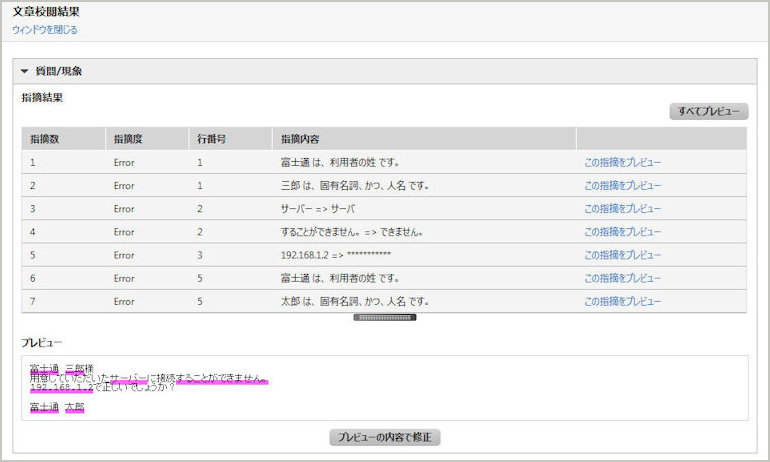Grab the resize handle below the findings table
The width and height of the screenshot is (770, 462).
coord(385,318)
